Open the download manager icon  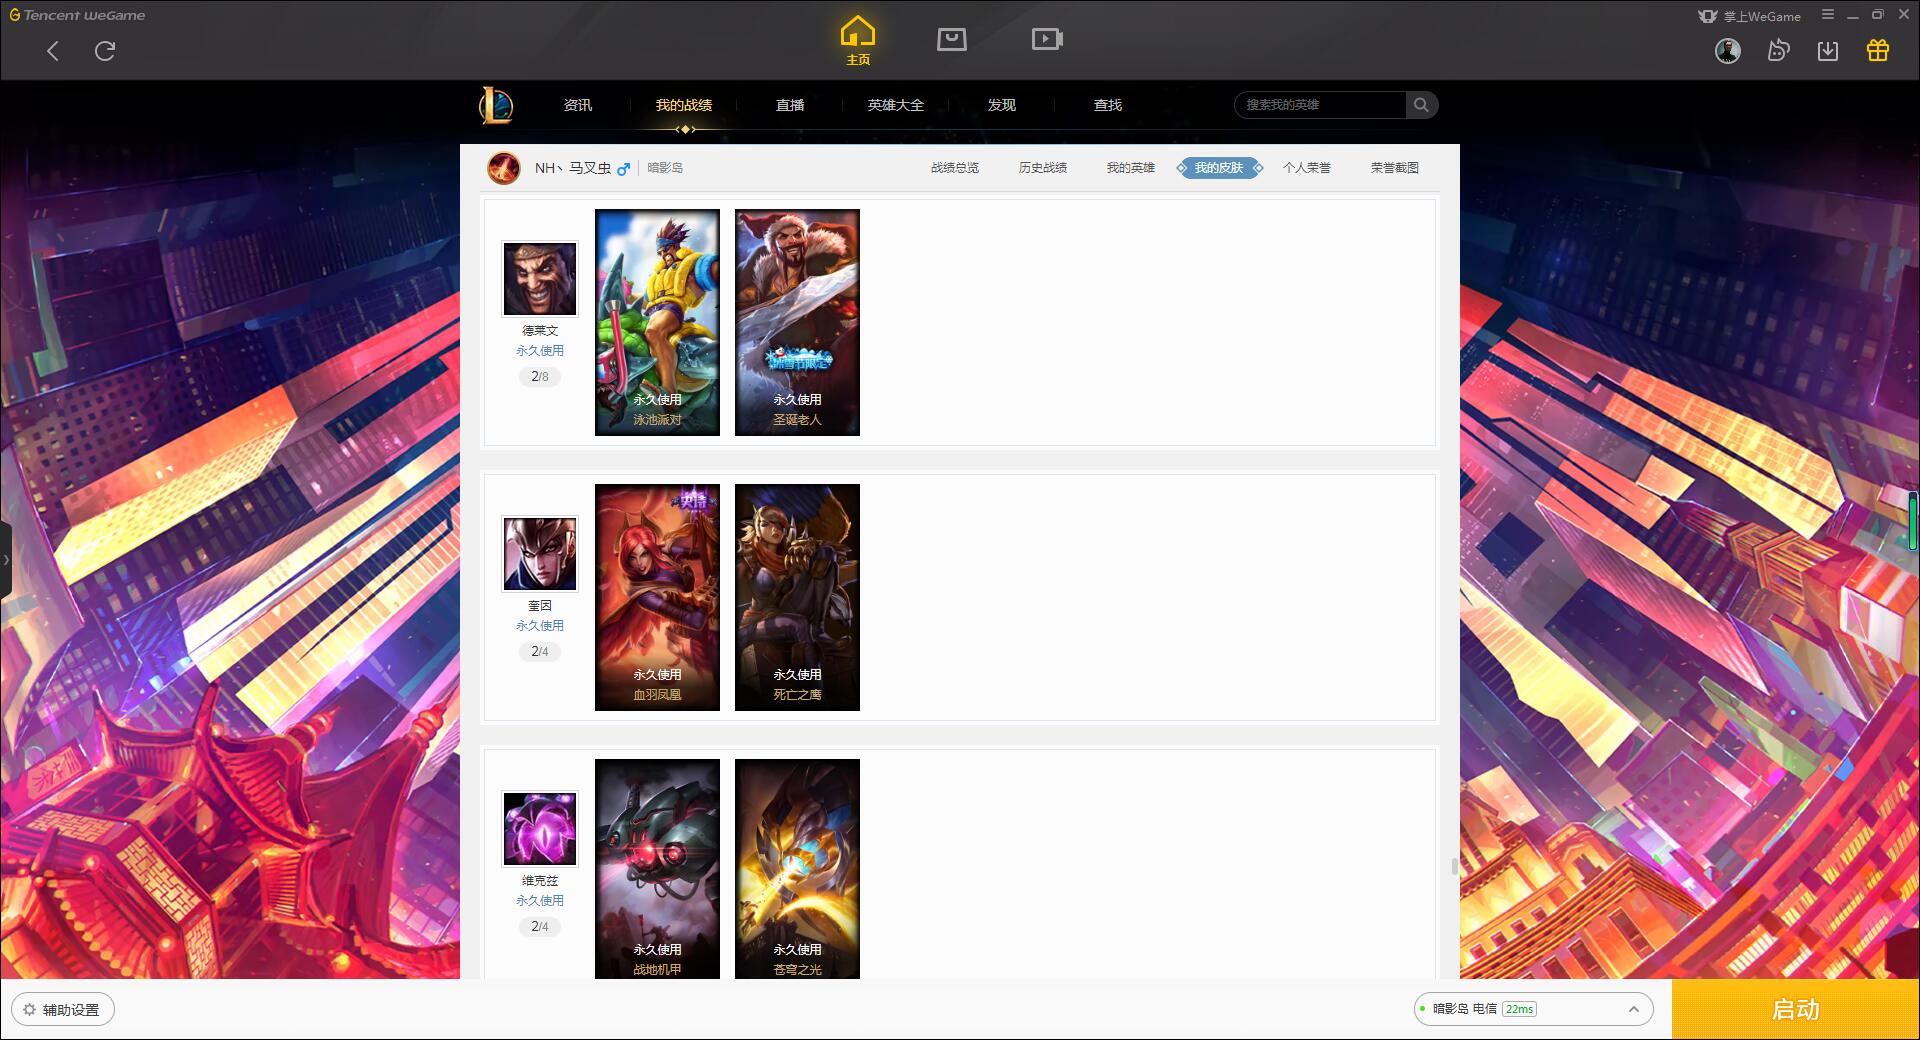[x=1828, y=50]
